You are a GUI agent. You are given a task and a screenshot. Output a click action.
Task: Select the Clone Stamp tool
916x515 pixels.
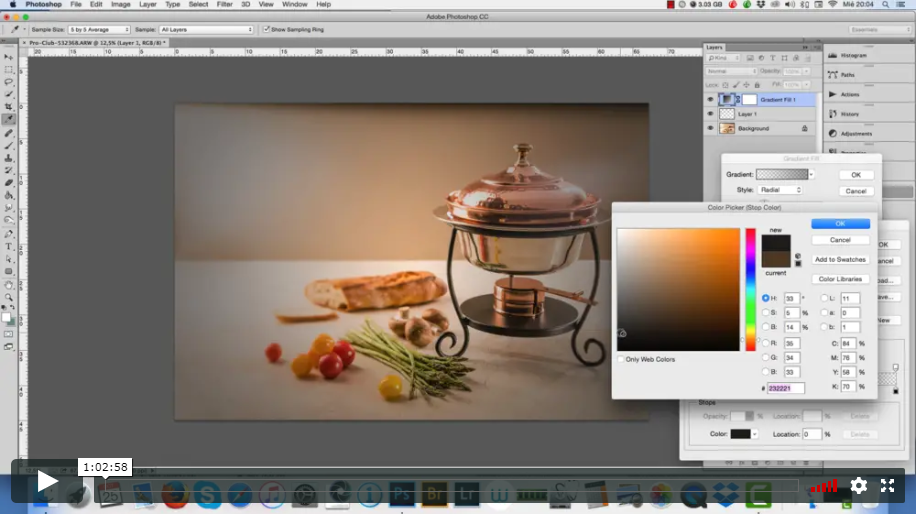click(8, 158)
